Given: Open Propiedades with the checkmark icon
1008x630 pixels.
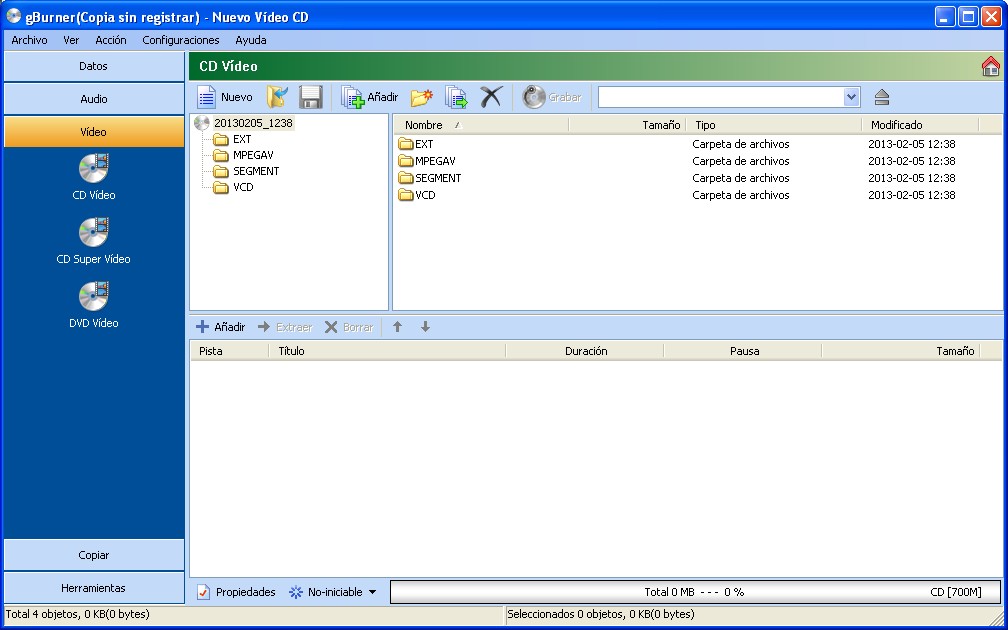Looking at the screenshot, I should click(203, 592).
